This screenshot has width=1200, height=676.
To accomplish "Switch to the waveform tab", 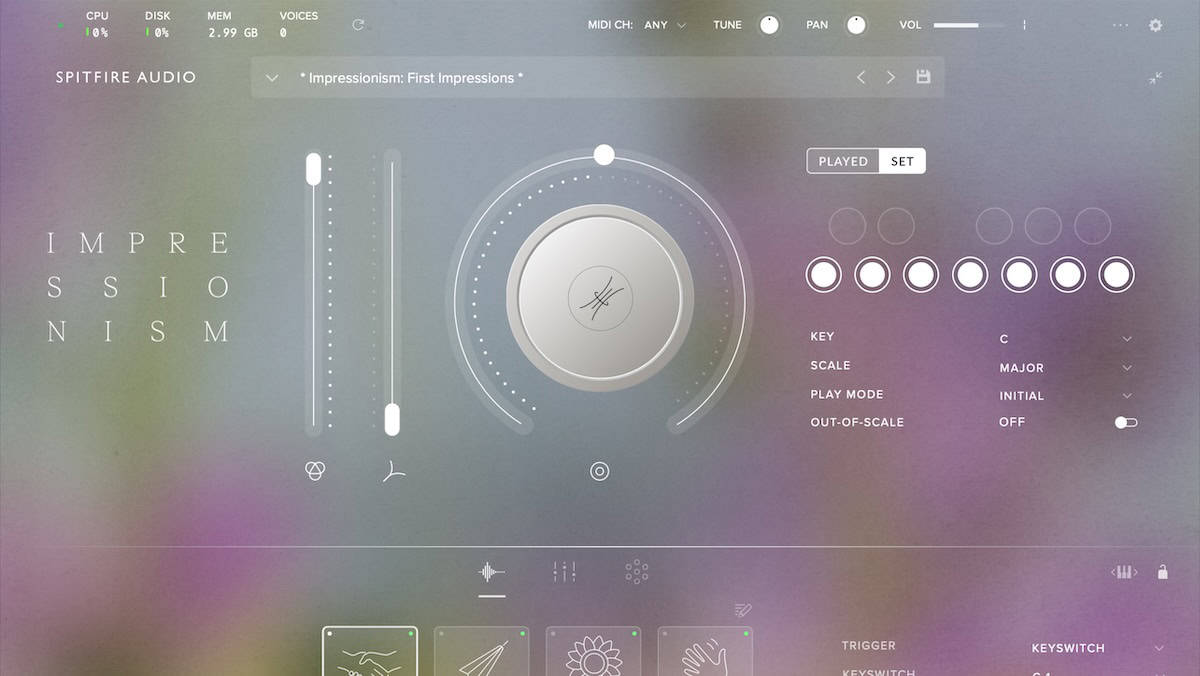I will [491, 572].
